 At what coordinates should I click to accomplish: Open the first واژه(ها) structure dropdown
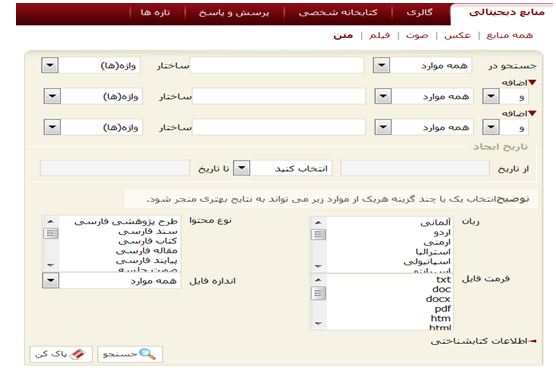coord(50,65)
